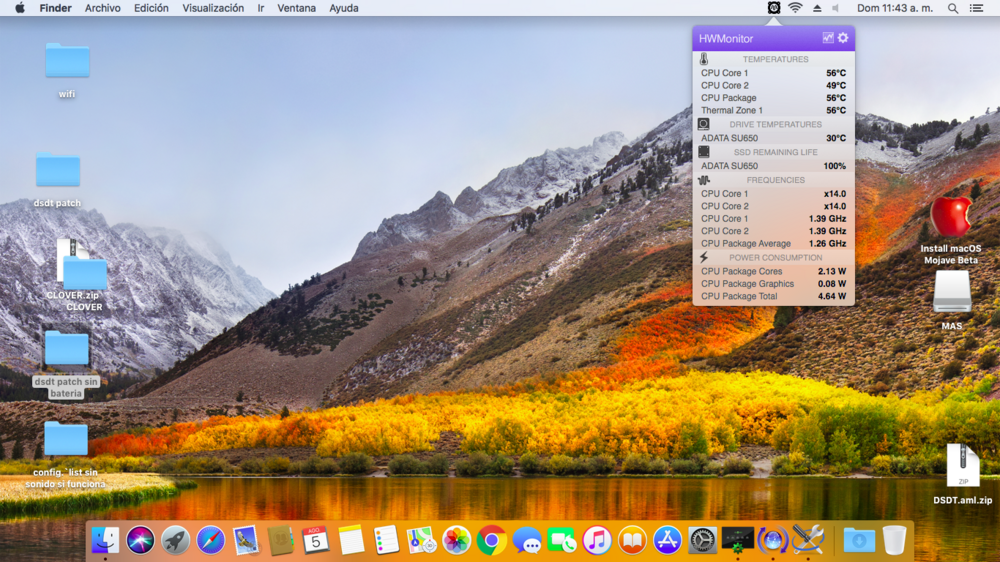The width and height of the screenshot is (1000, 562).
Task: Open Siri from the Dock
Action: pos(140,540)
